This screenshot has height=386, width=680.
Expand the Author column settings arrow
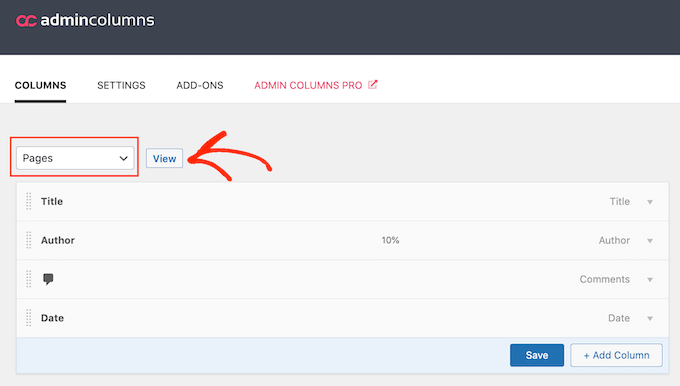click(650, 241)
